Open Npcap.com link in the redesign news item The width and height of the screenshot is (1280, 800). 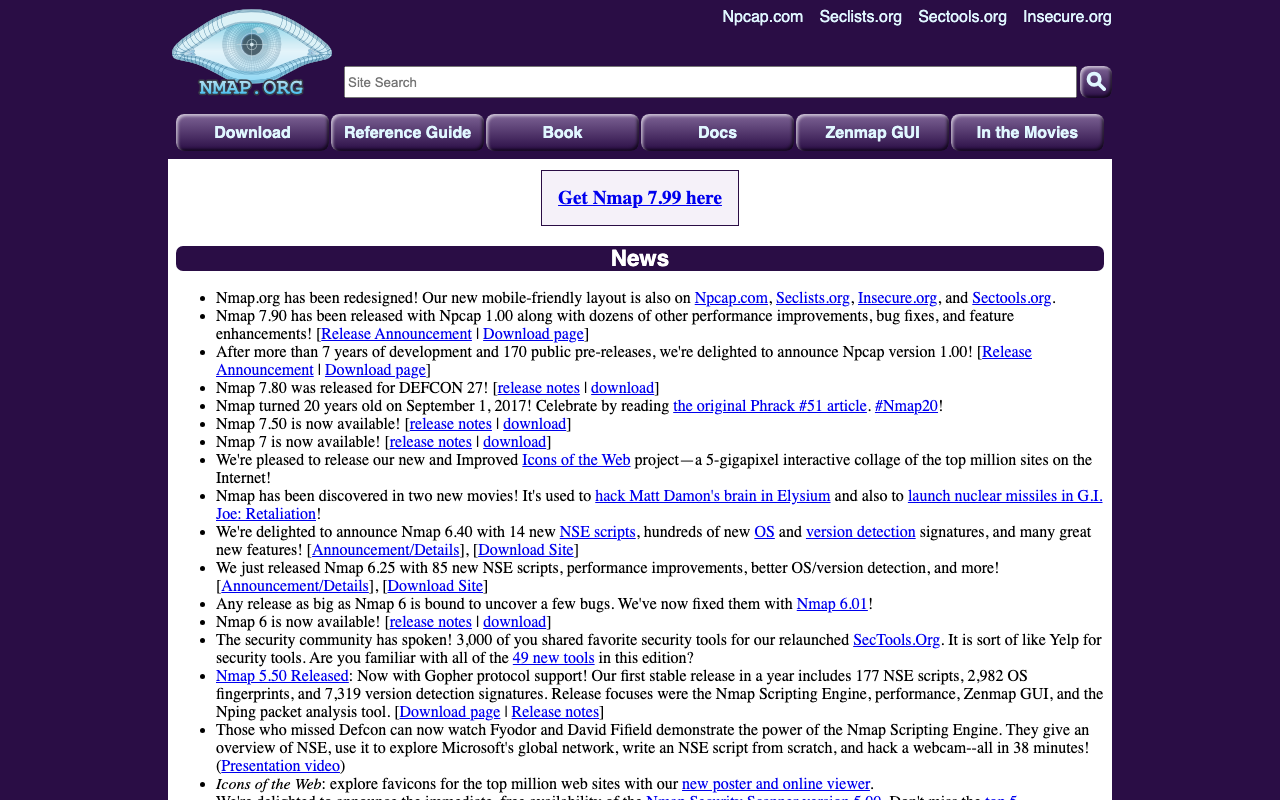(x=731, y=298)
